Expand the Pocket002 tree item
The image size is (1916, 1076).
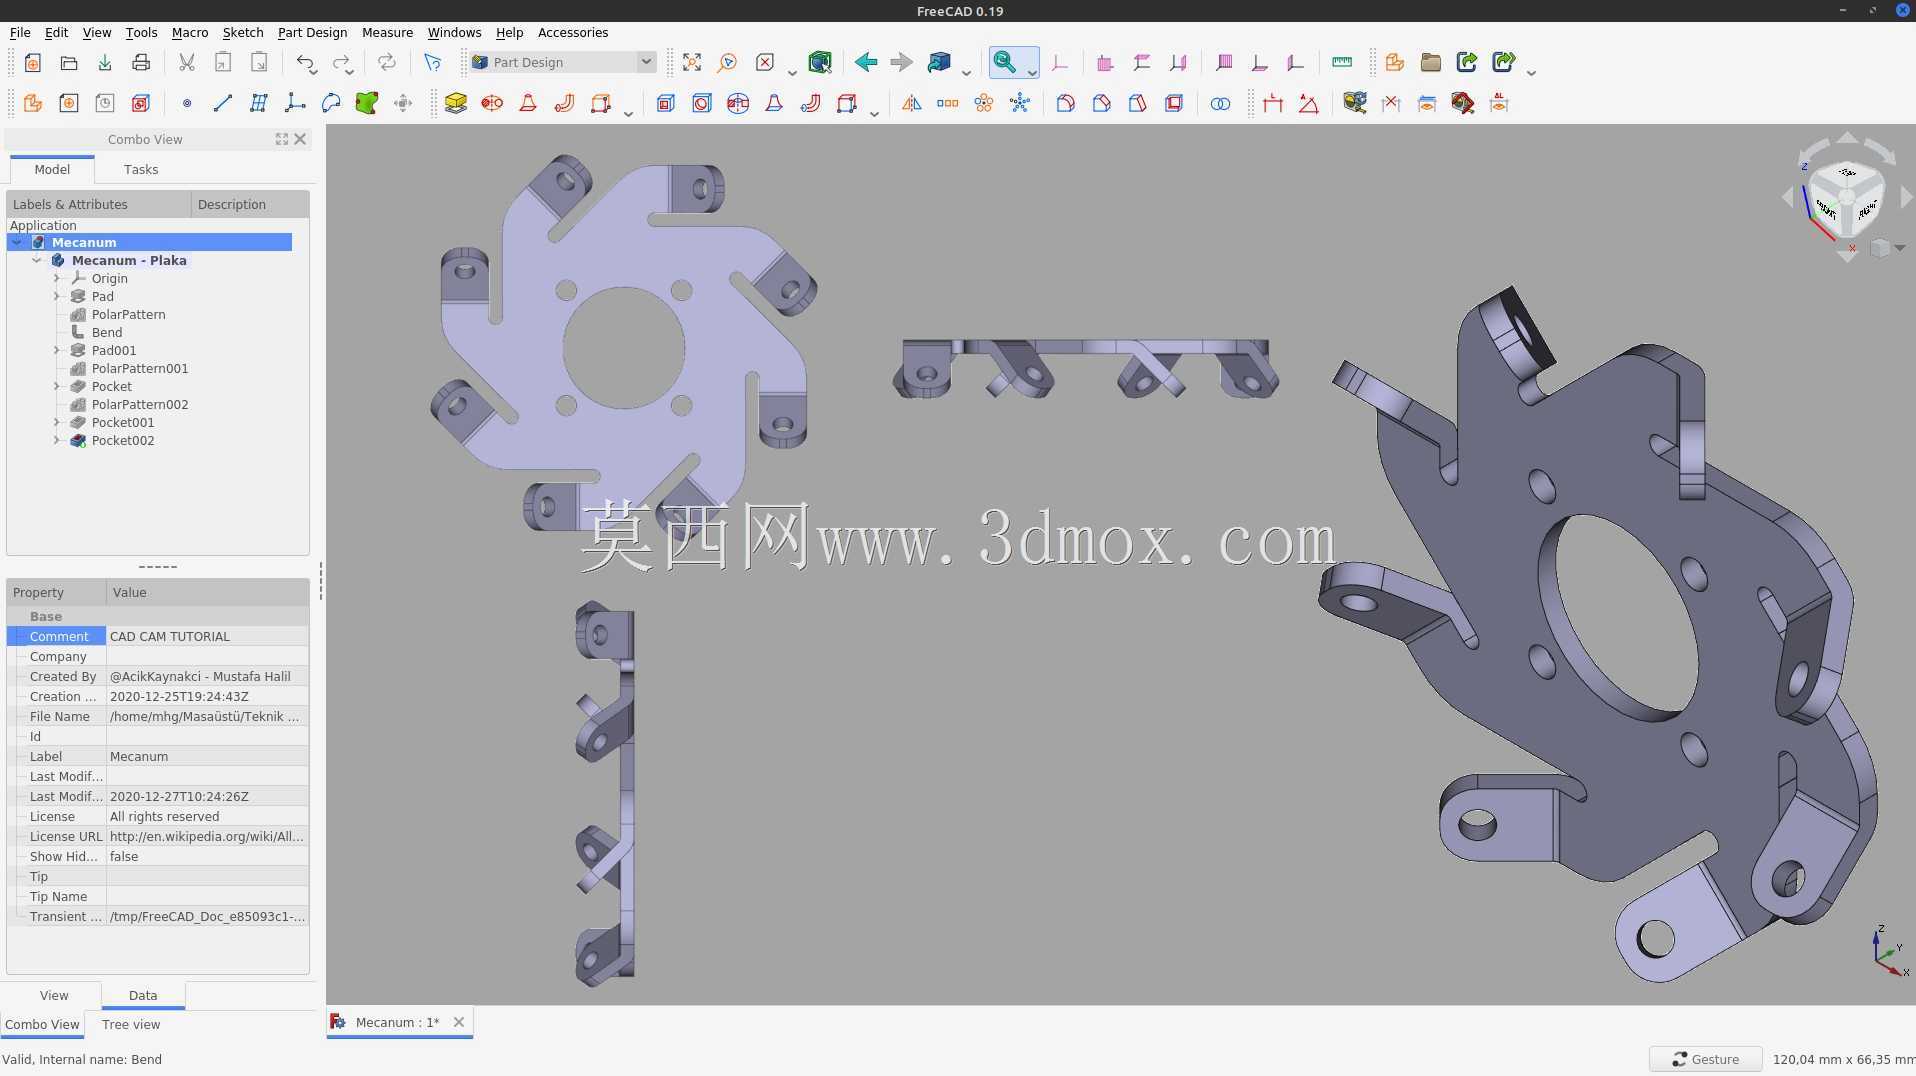57,440
